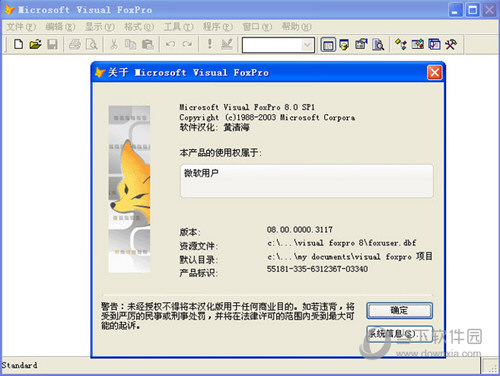Click the Print Preview toolbar icon
Viewport: 500px width, 376px height.
(x=92, y=44)
